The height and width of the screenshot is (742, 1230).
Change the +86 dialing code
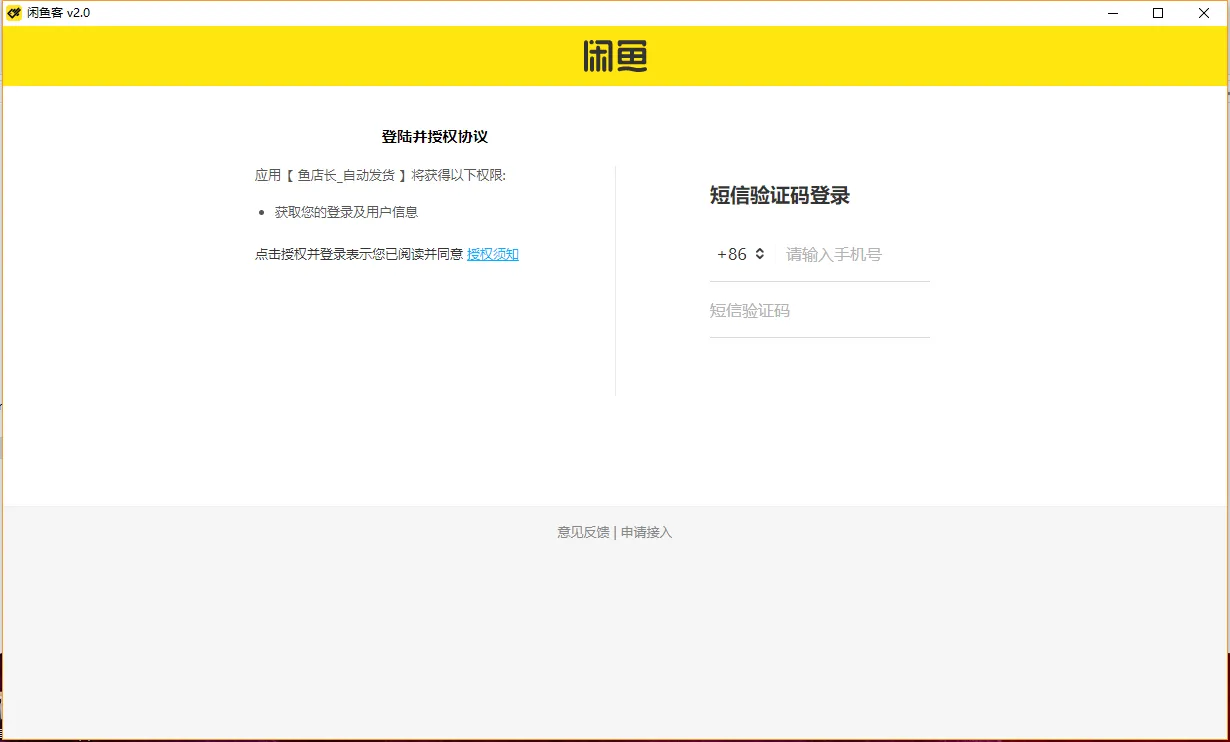tap(730, 254)
